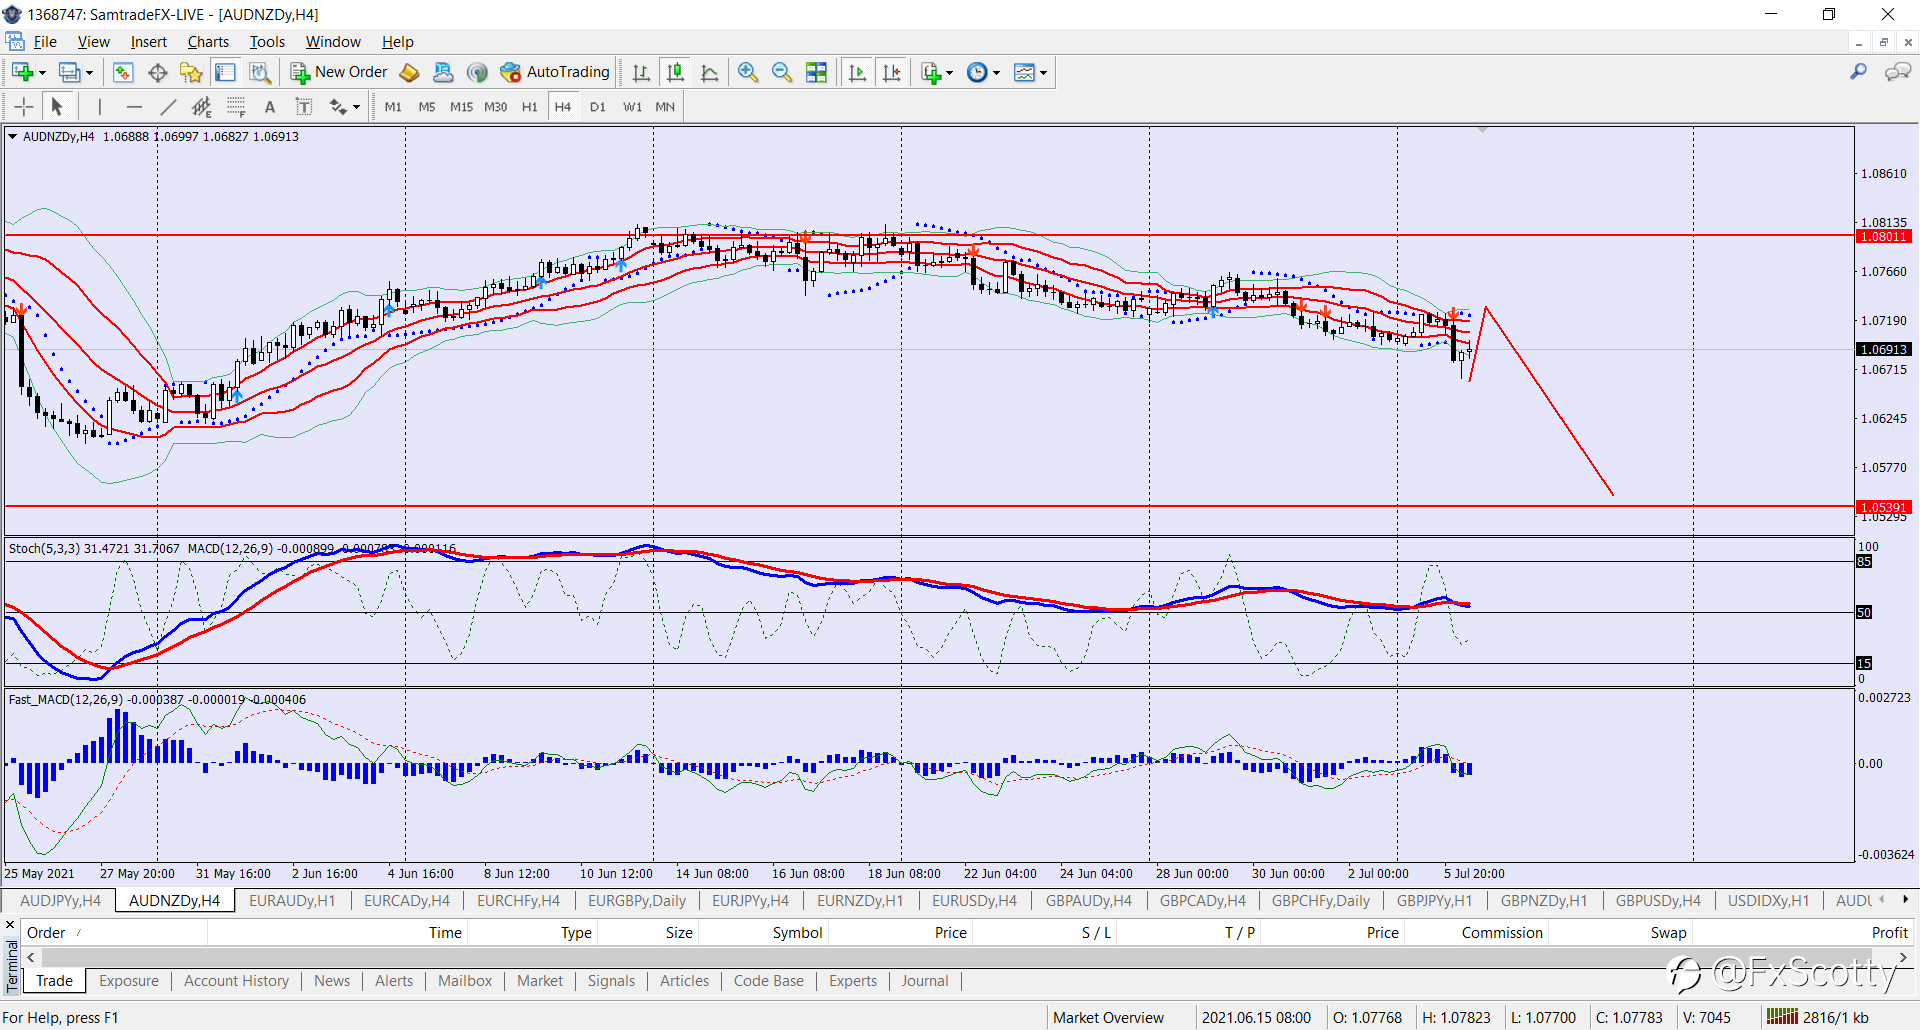The image size is (1920, 1030).
Task: Open the Templates icon
Action: (1024, 72)
